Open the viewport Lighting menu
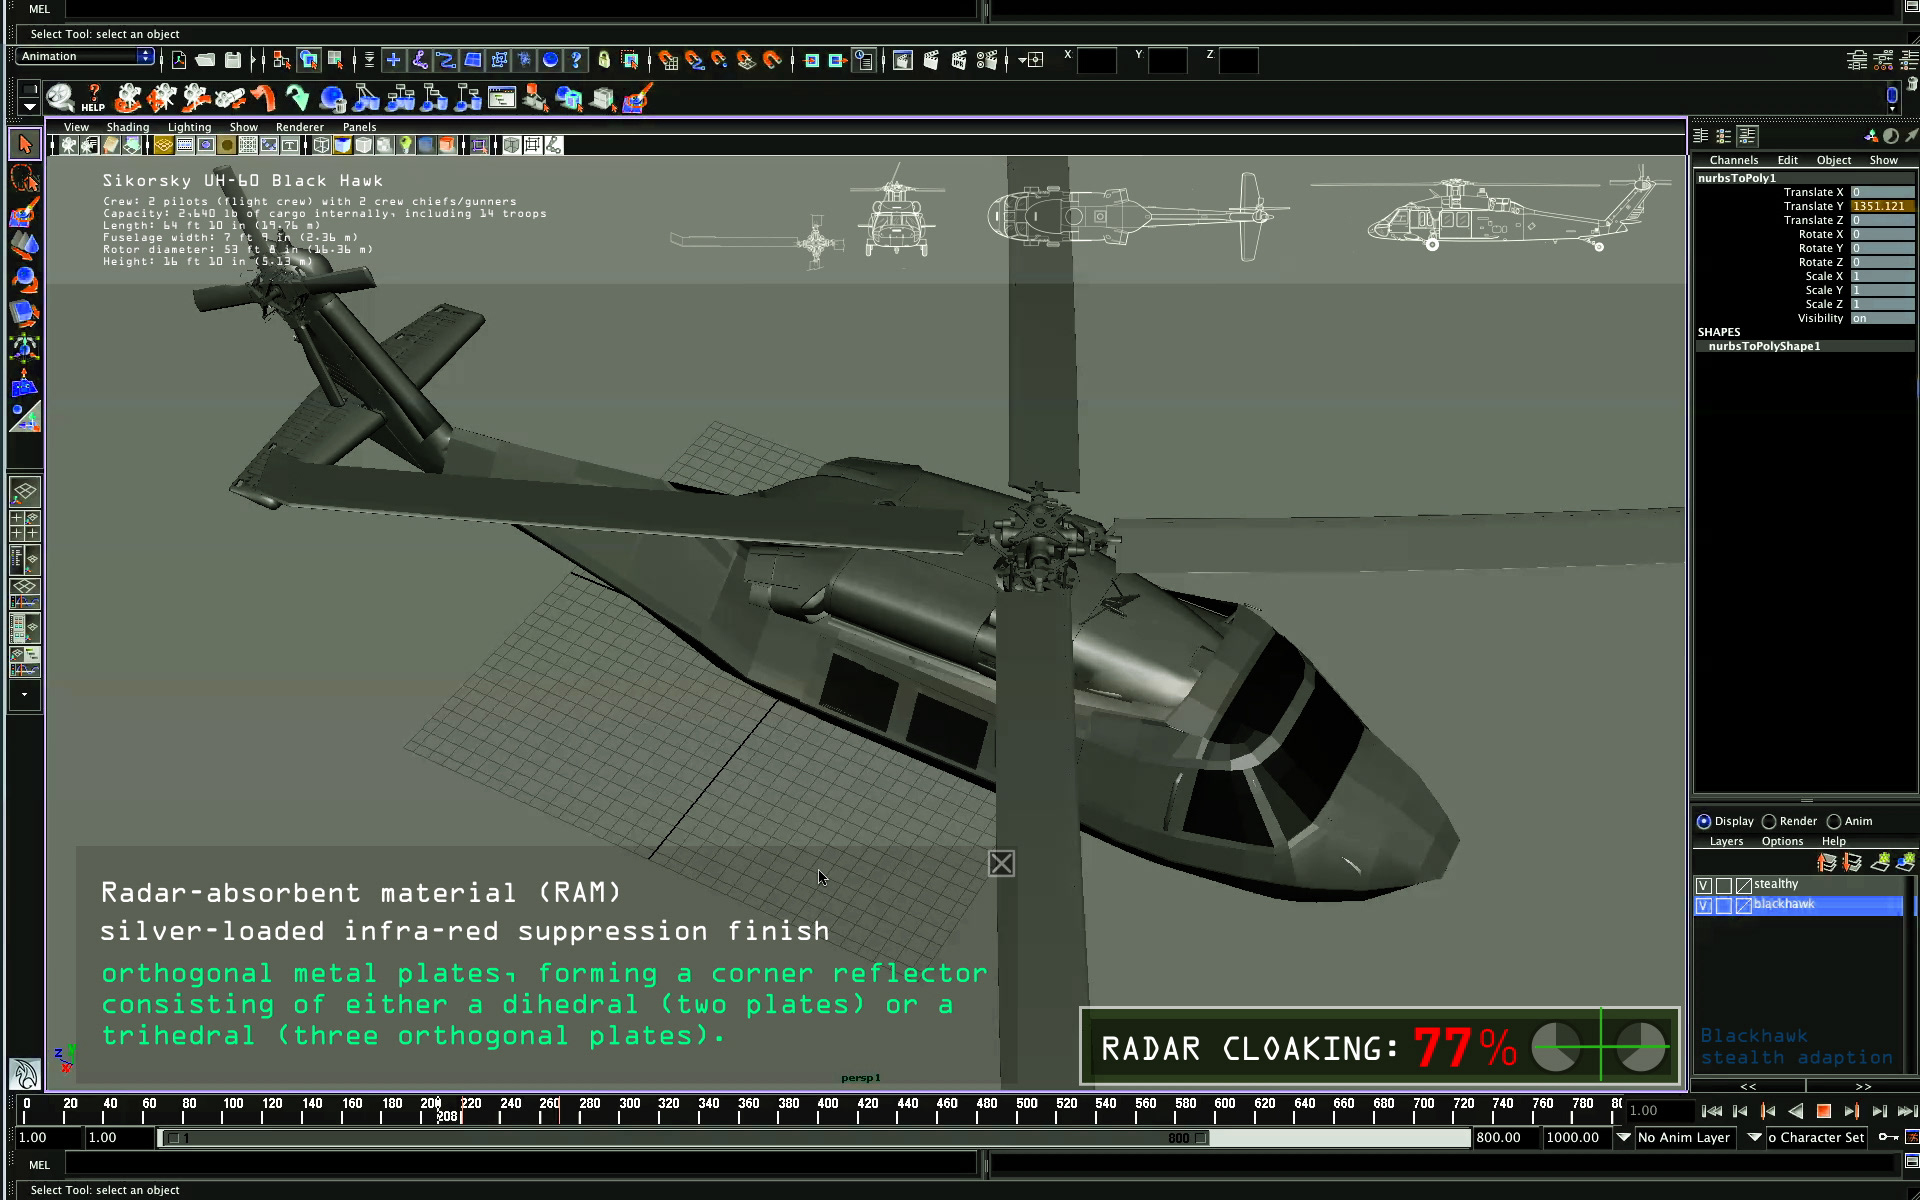 [x=189, y=127]
